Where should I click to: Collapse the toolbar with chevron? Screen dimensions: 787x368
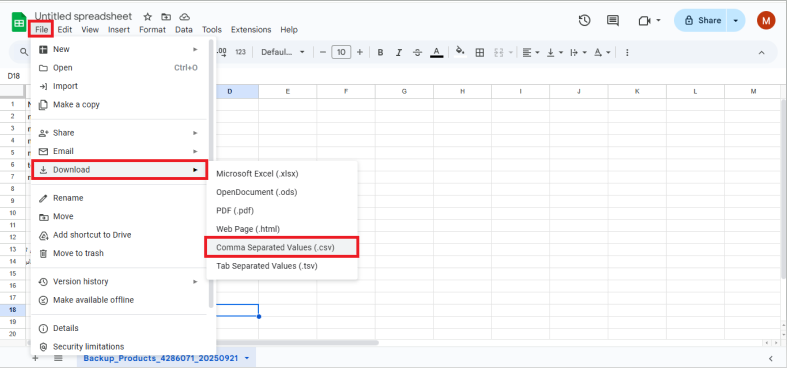(x=761, y=52)
